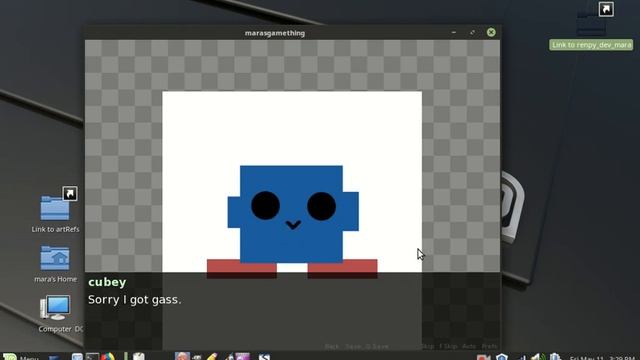Open the Chrome icon in the taskbar
The height and width of the screenshot is (360, 640).
108,357
